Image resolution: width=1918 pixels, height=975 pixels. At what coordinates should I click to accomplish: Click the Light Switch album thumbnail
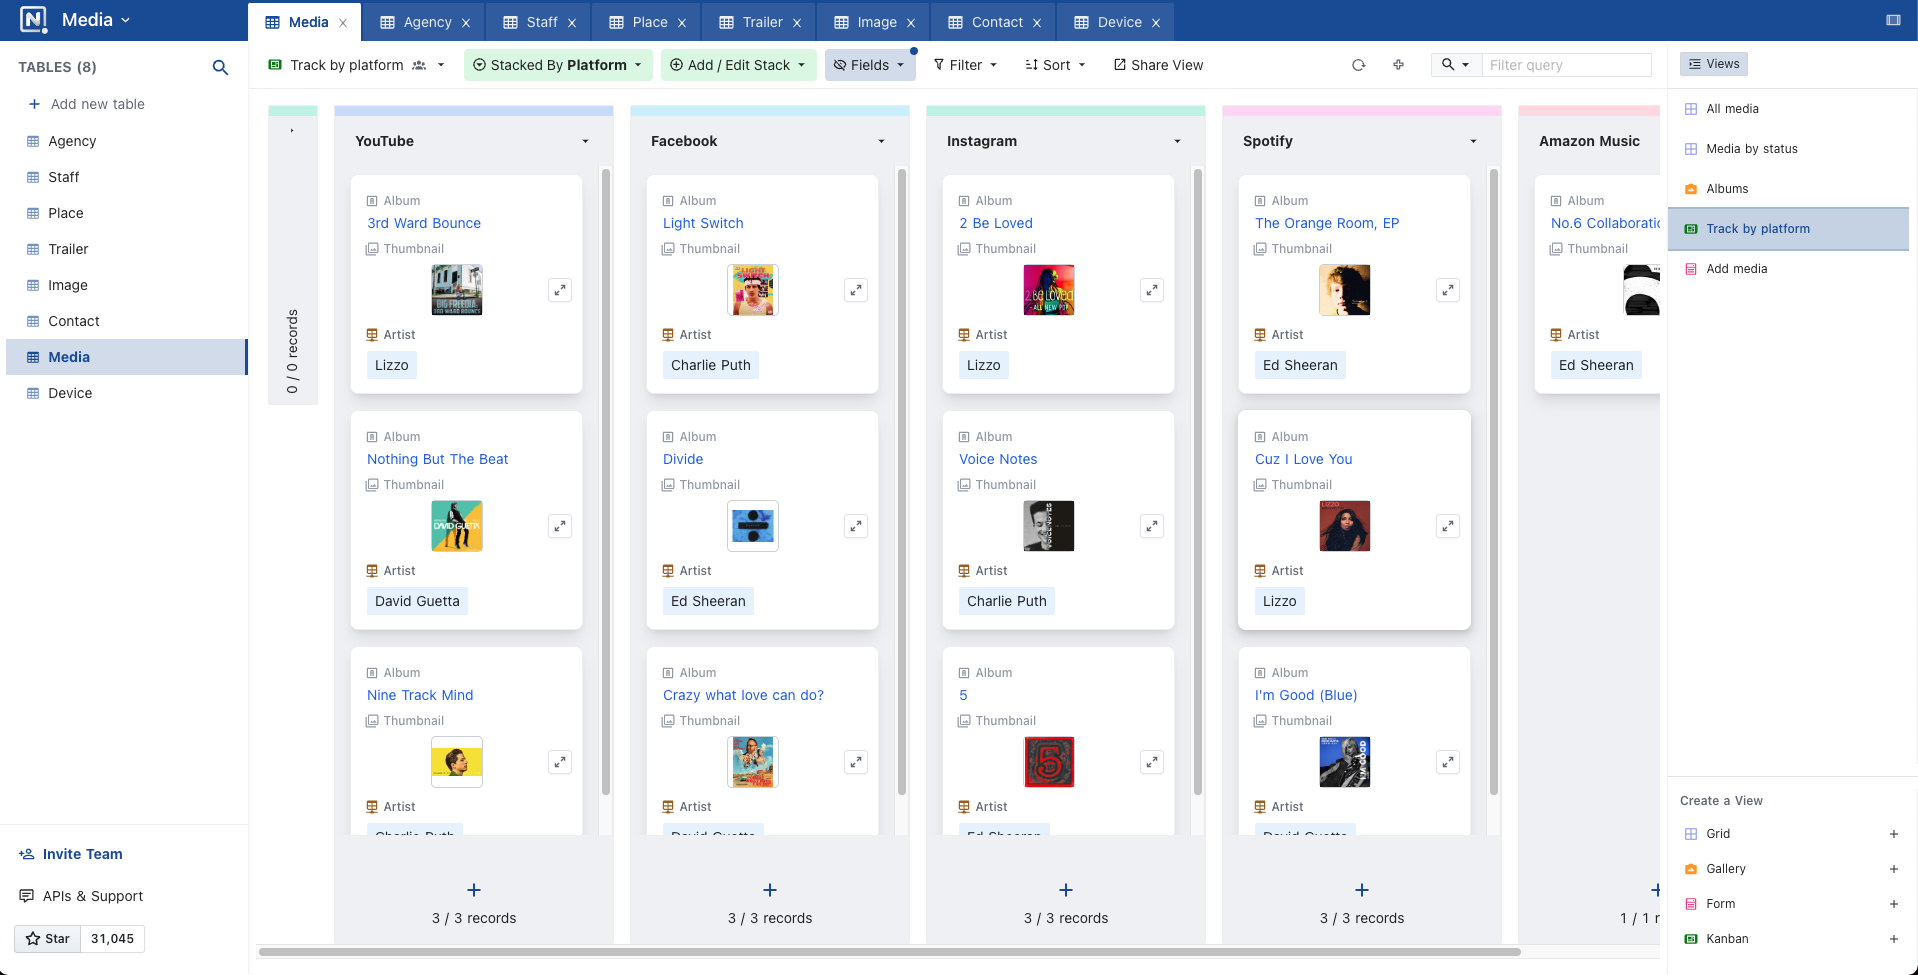[753, 290]
